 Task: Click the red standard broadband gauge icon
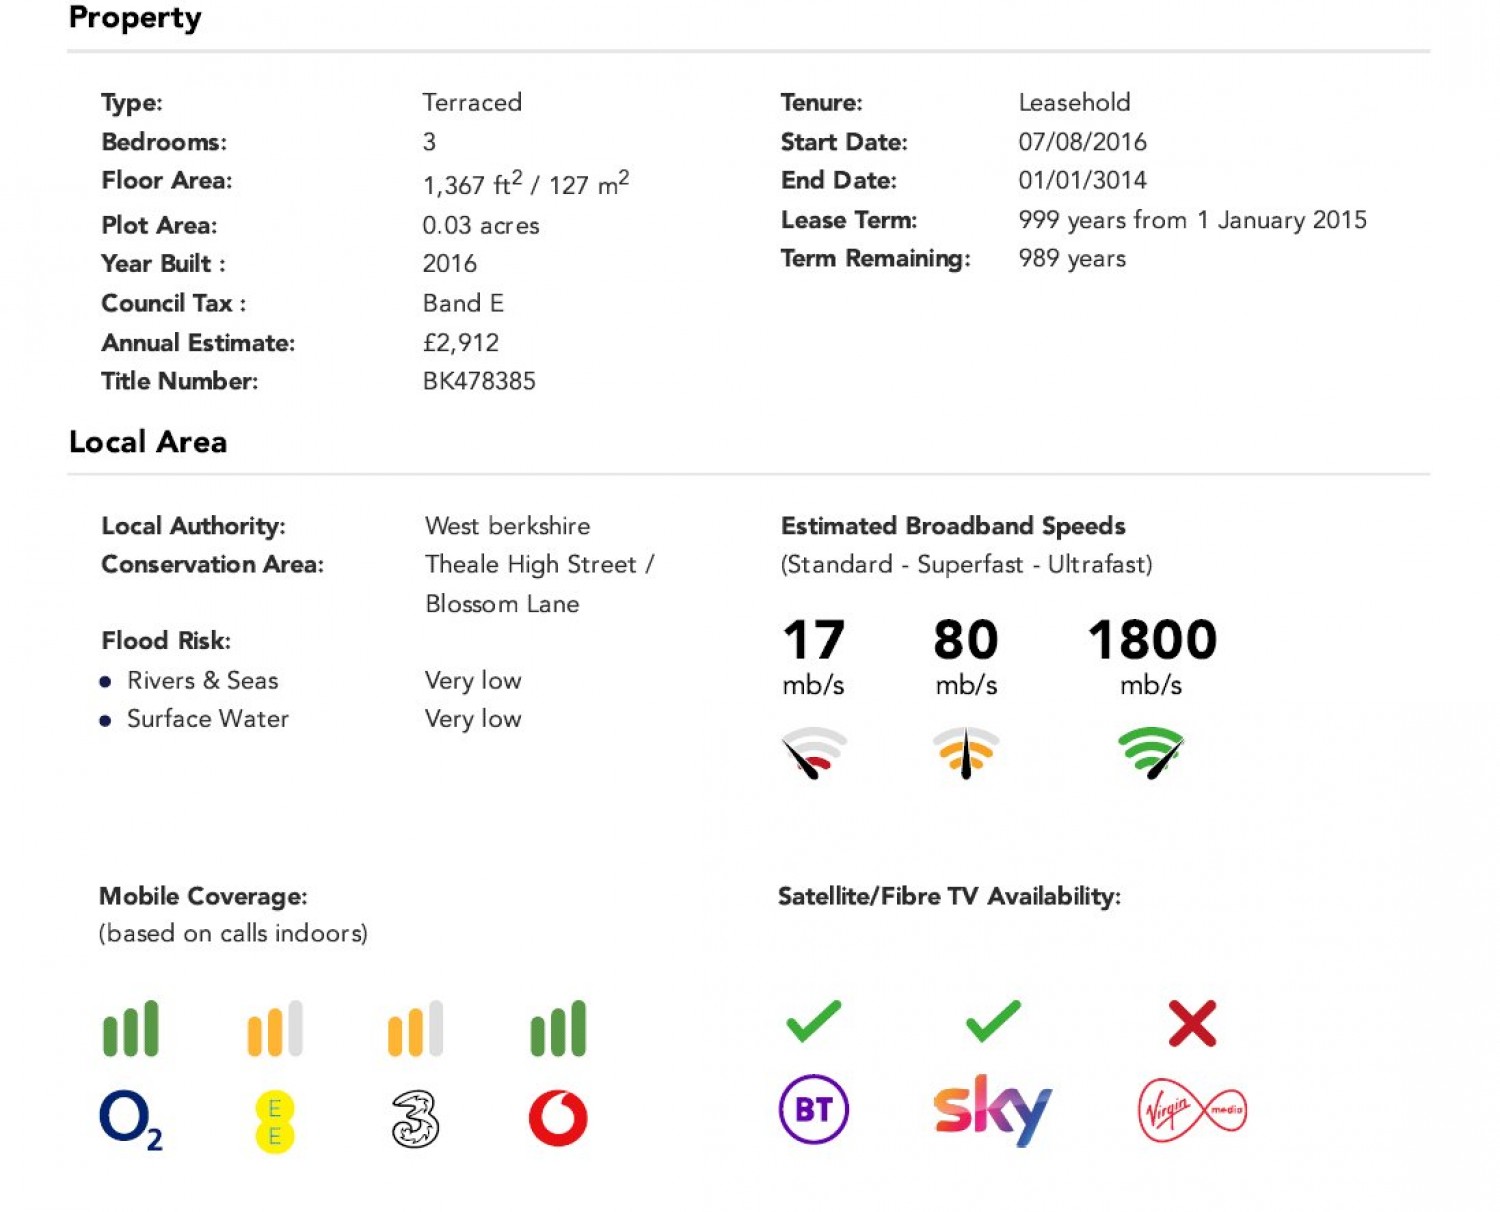(814, 753)
